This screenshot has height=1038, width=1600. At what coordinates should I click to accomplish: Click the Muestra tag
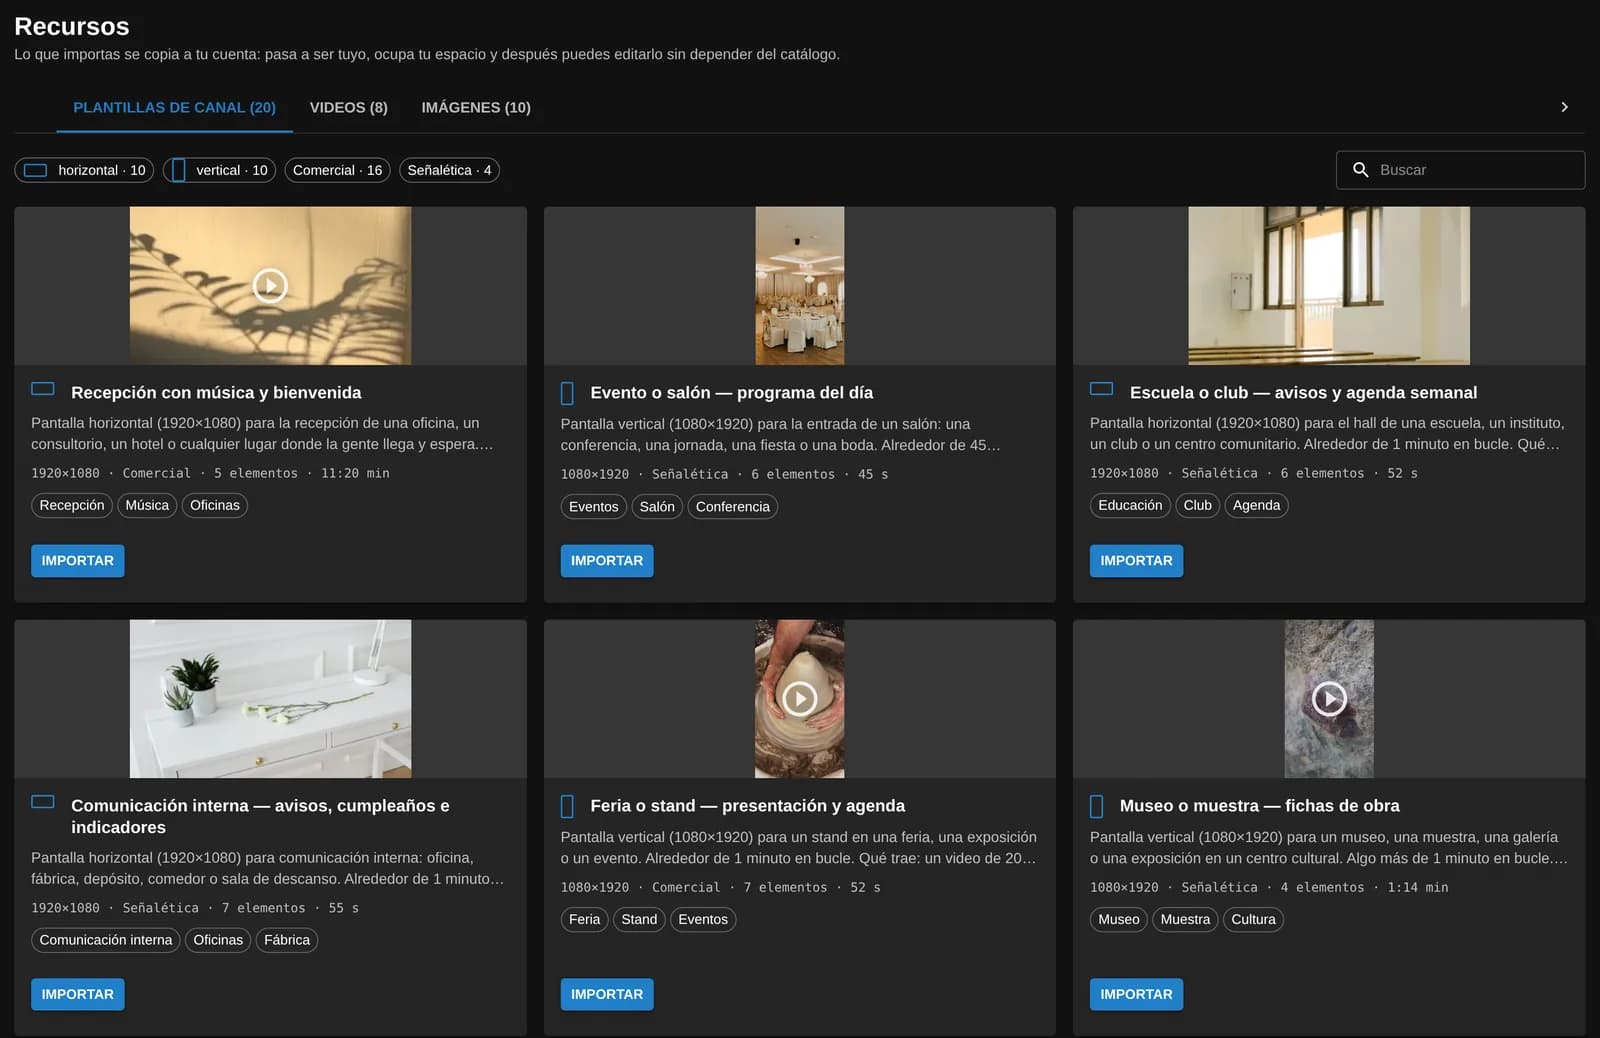pyautogui.click(x=1185, y=919)
